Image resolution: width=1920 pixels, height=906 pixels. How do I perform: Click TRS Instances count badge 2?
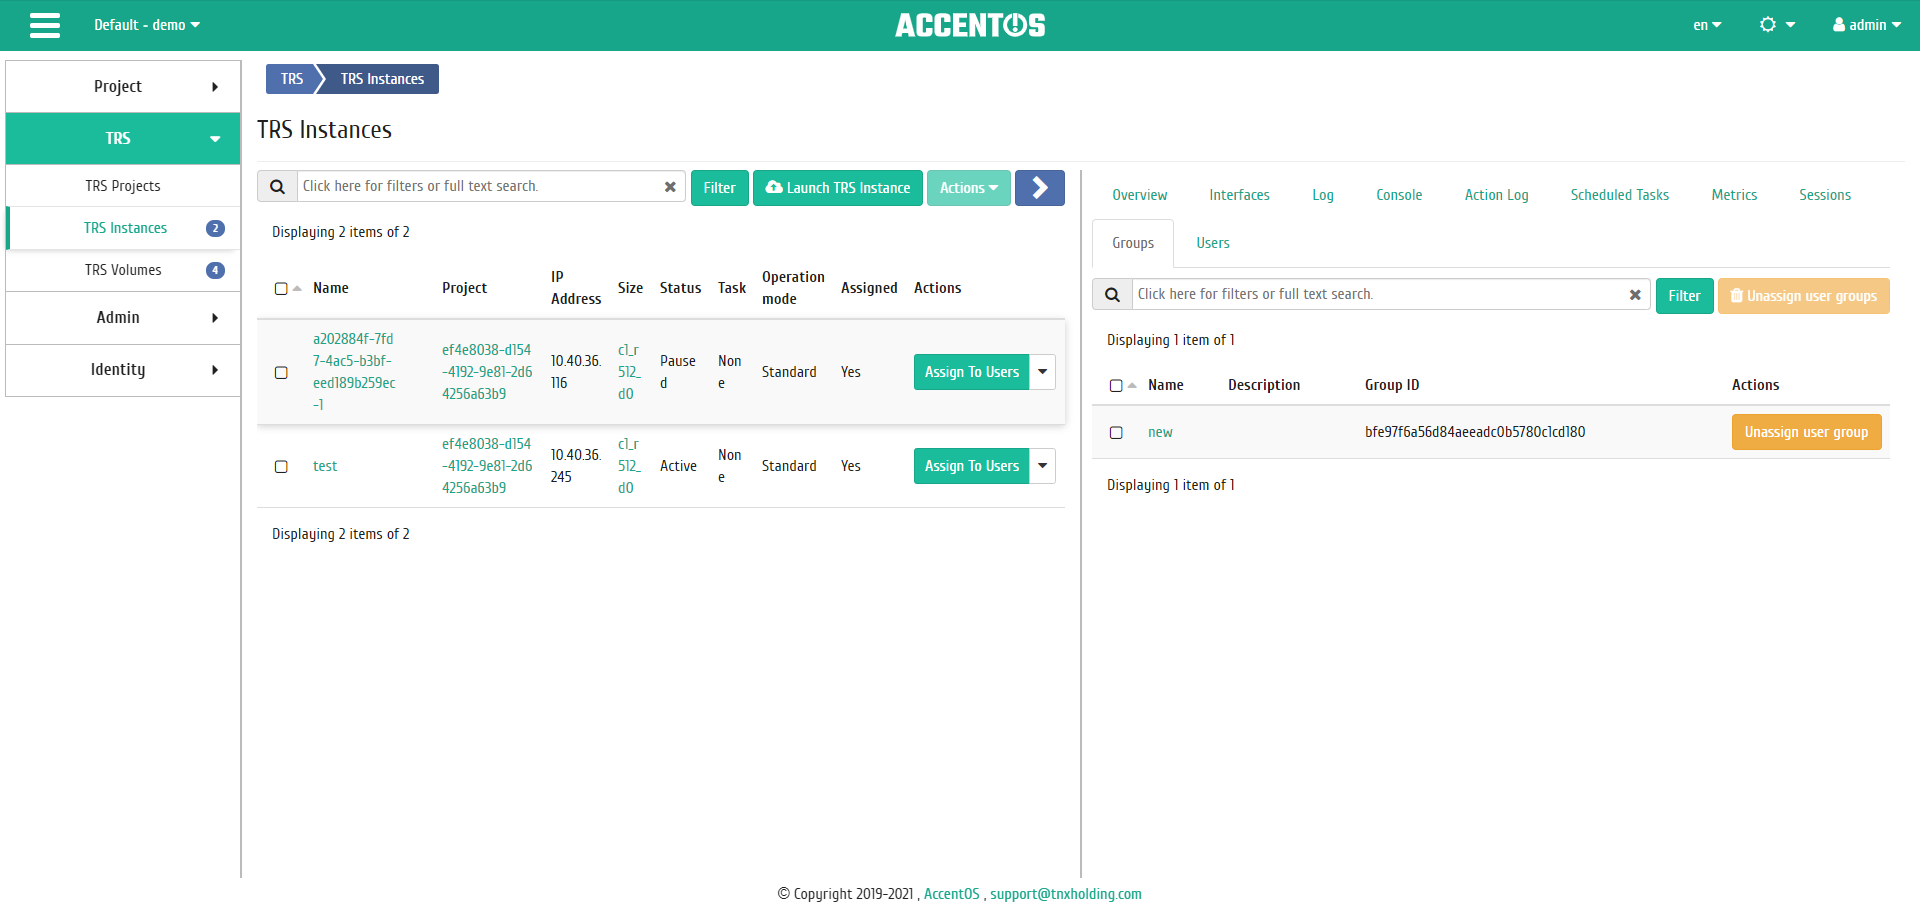coord(215,228)
